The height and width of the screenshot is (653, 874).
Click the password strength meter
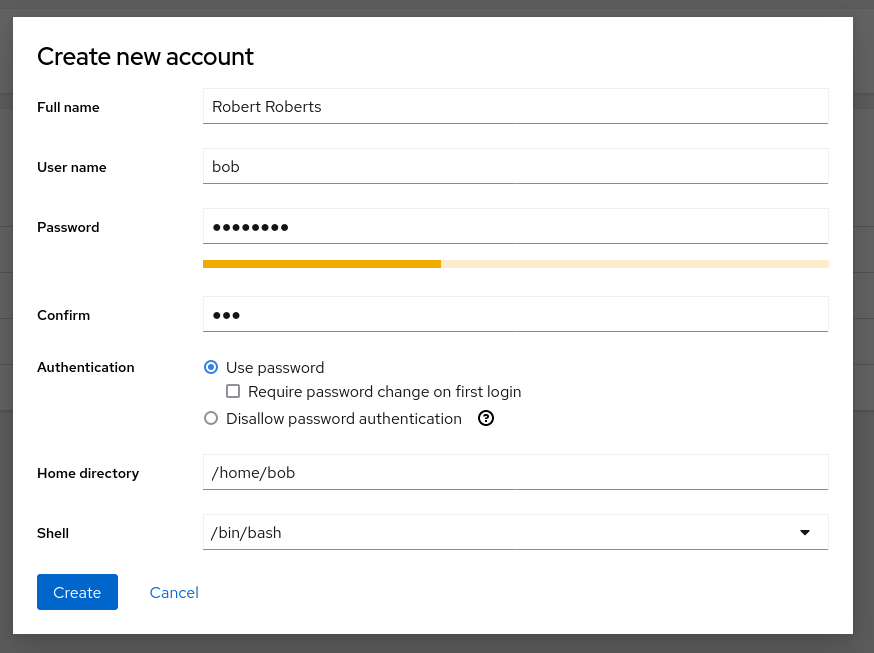coord(515,264)
